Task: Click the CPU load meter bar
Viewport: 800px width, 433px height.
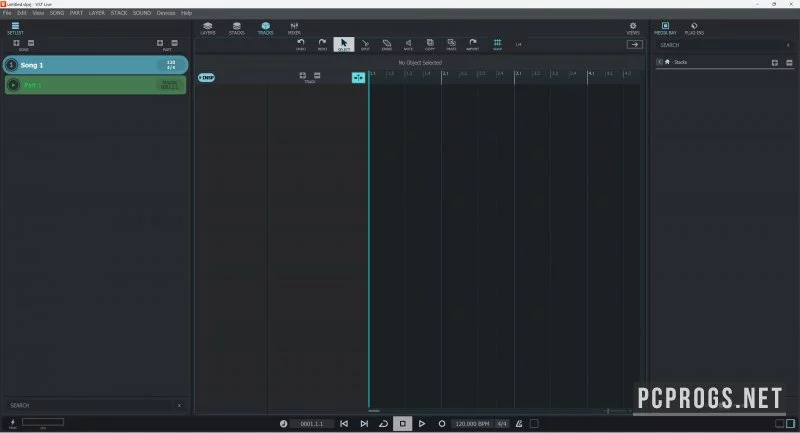Action: [x=43, y=422]
